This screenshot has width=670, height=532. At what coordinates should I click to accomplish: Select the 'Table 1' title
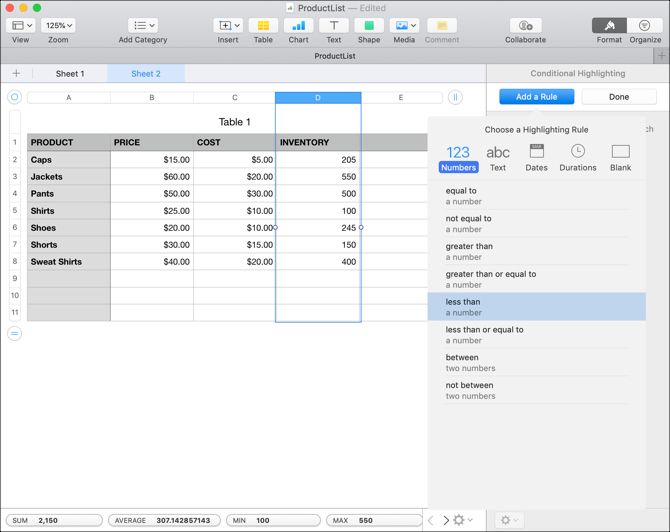[235, 122]
